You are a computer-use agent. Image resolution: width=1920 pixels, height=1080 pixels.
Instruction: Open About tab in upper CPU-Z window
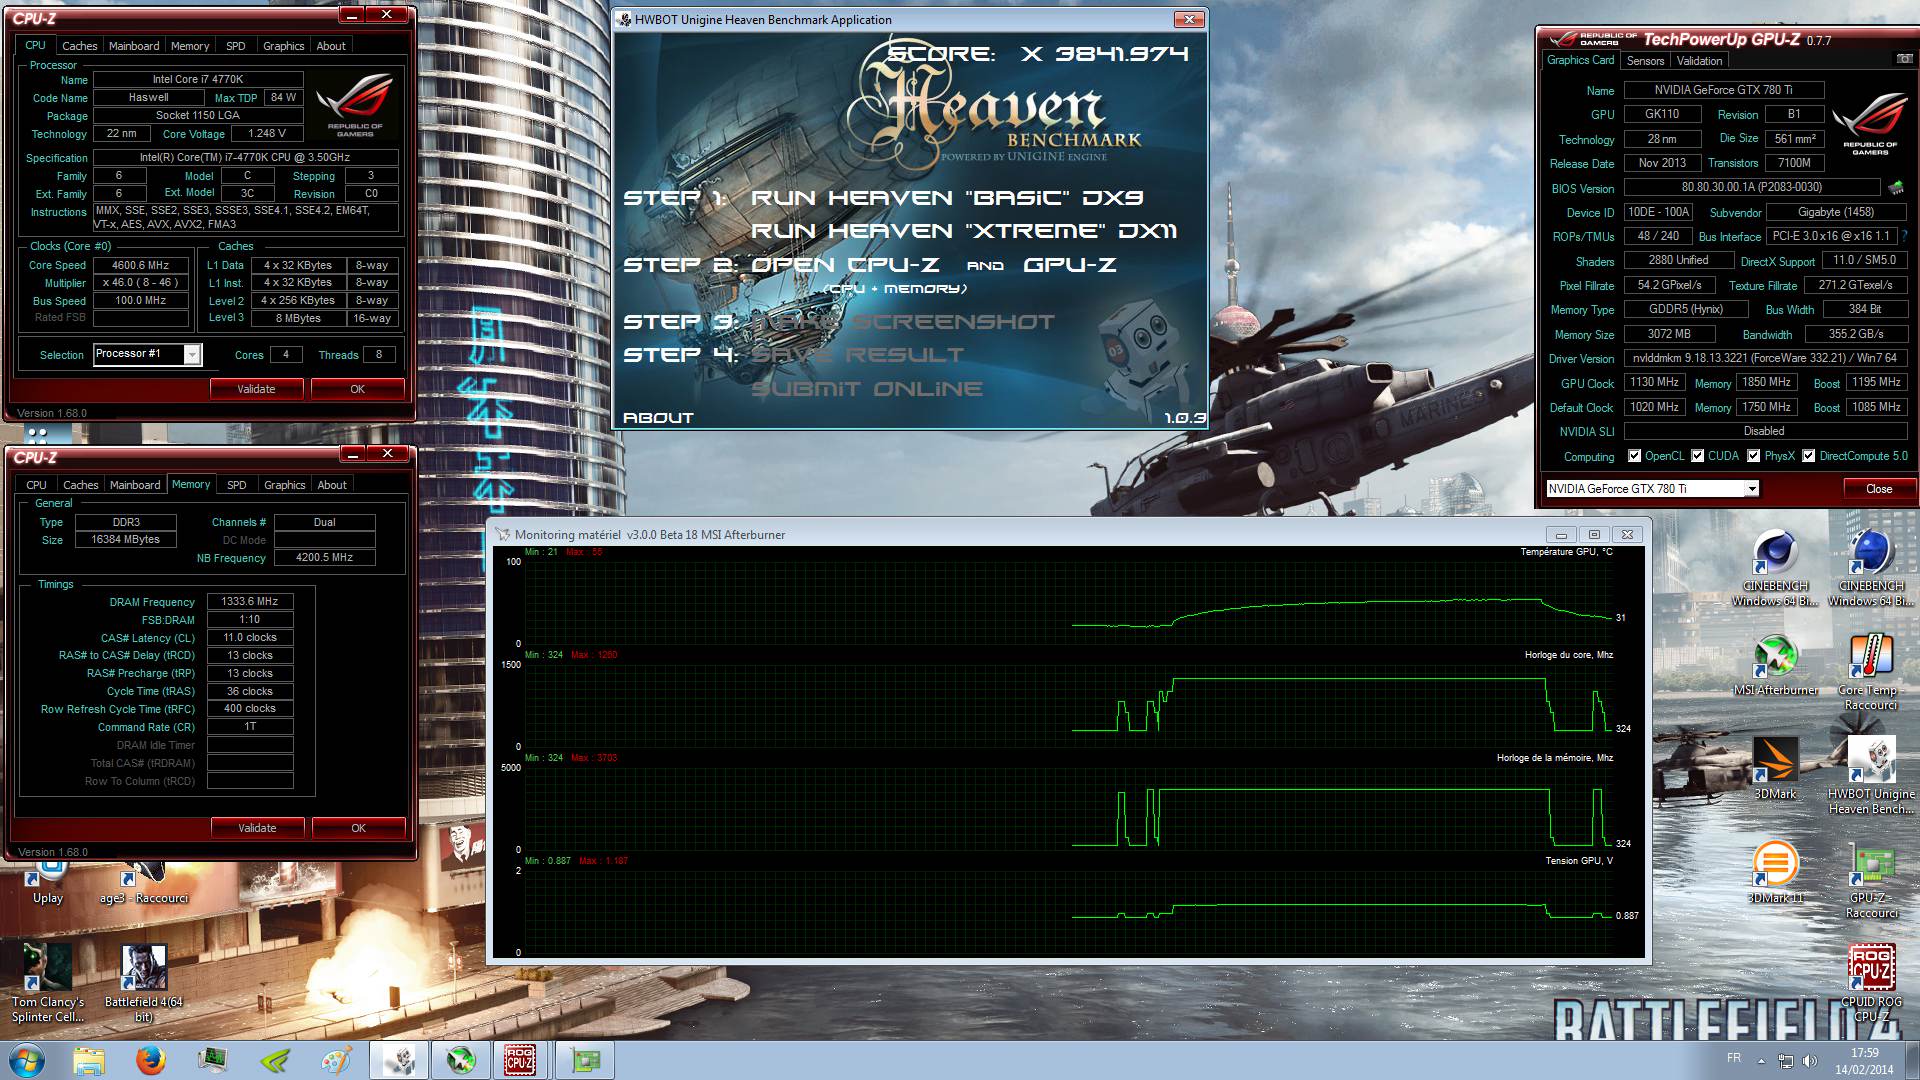331,46
